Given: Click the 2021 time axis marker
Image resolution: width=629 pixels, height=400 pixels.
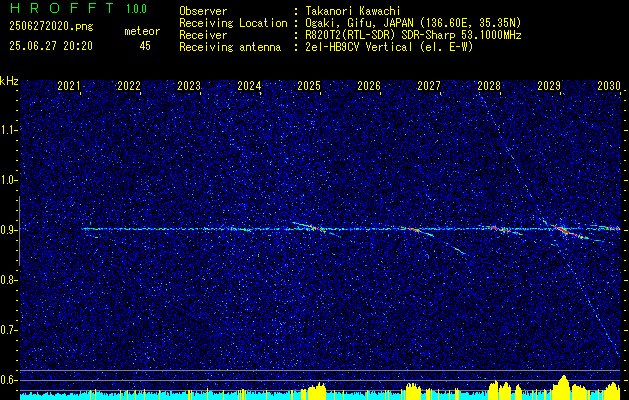Looking at the screenshot, I should 69,86.
